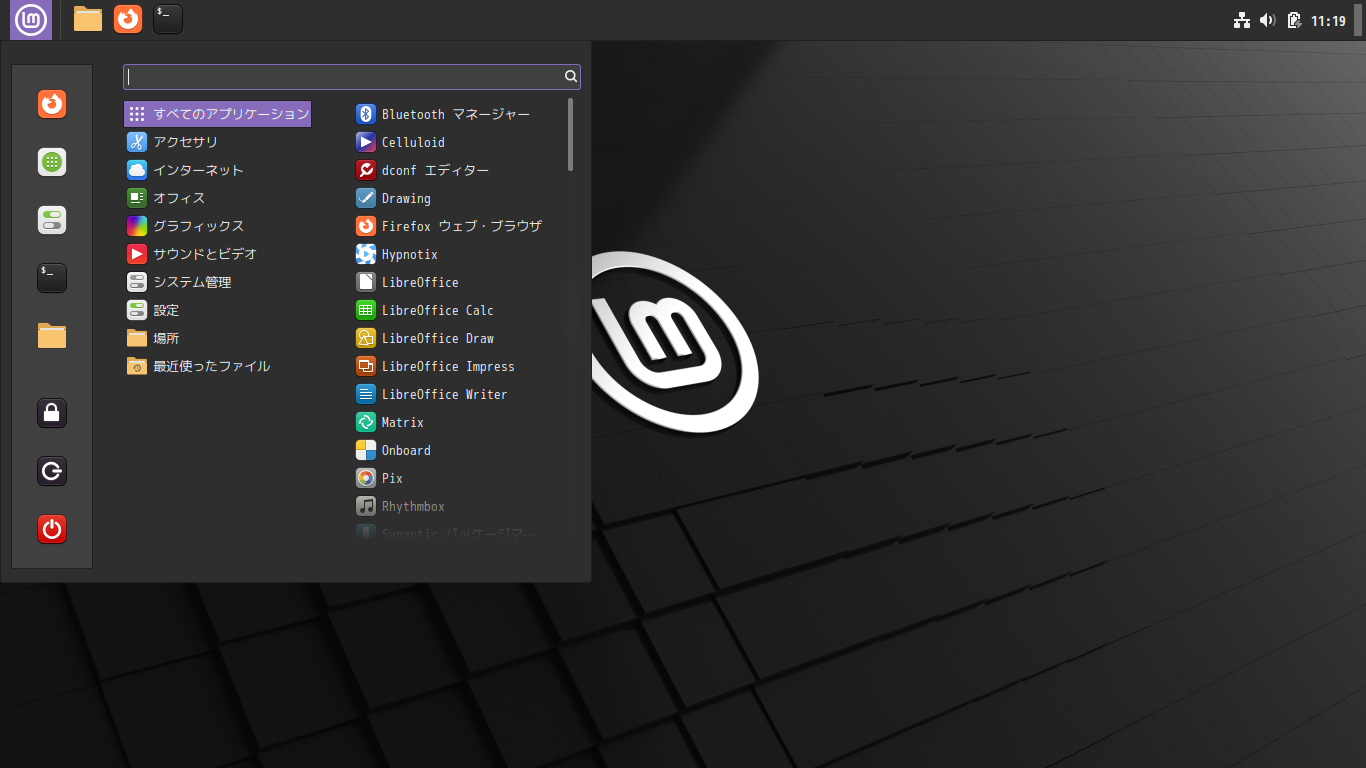The image size is (1366, 768).
Task: Select the すべてのアプリケーション category
Action: 217,114
